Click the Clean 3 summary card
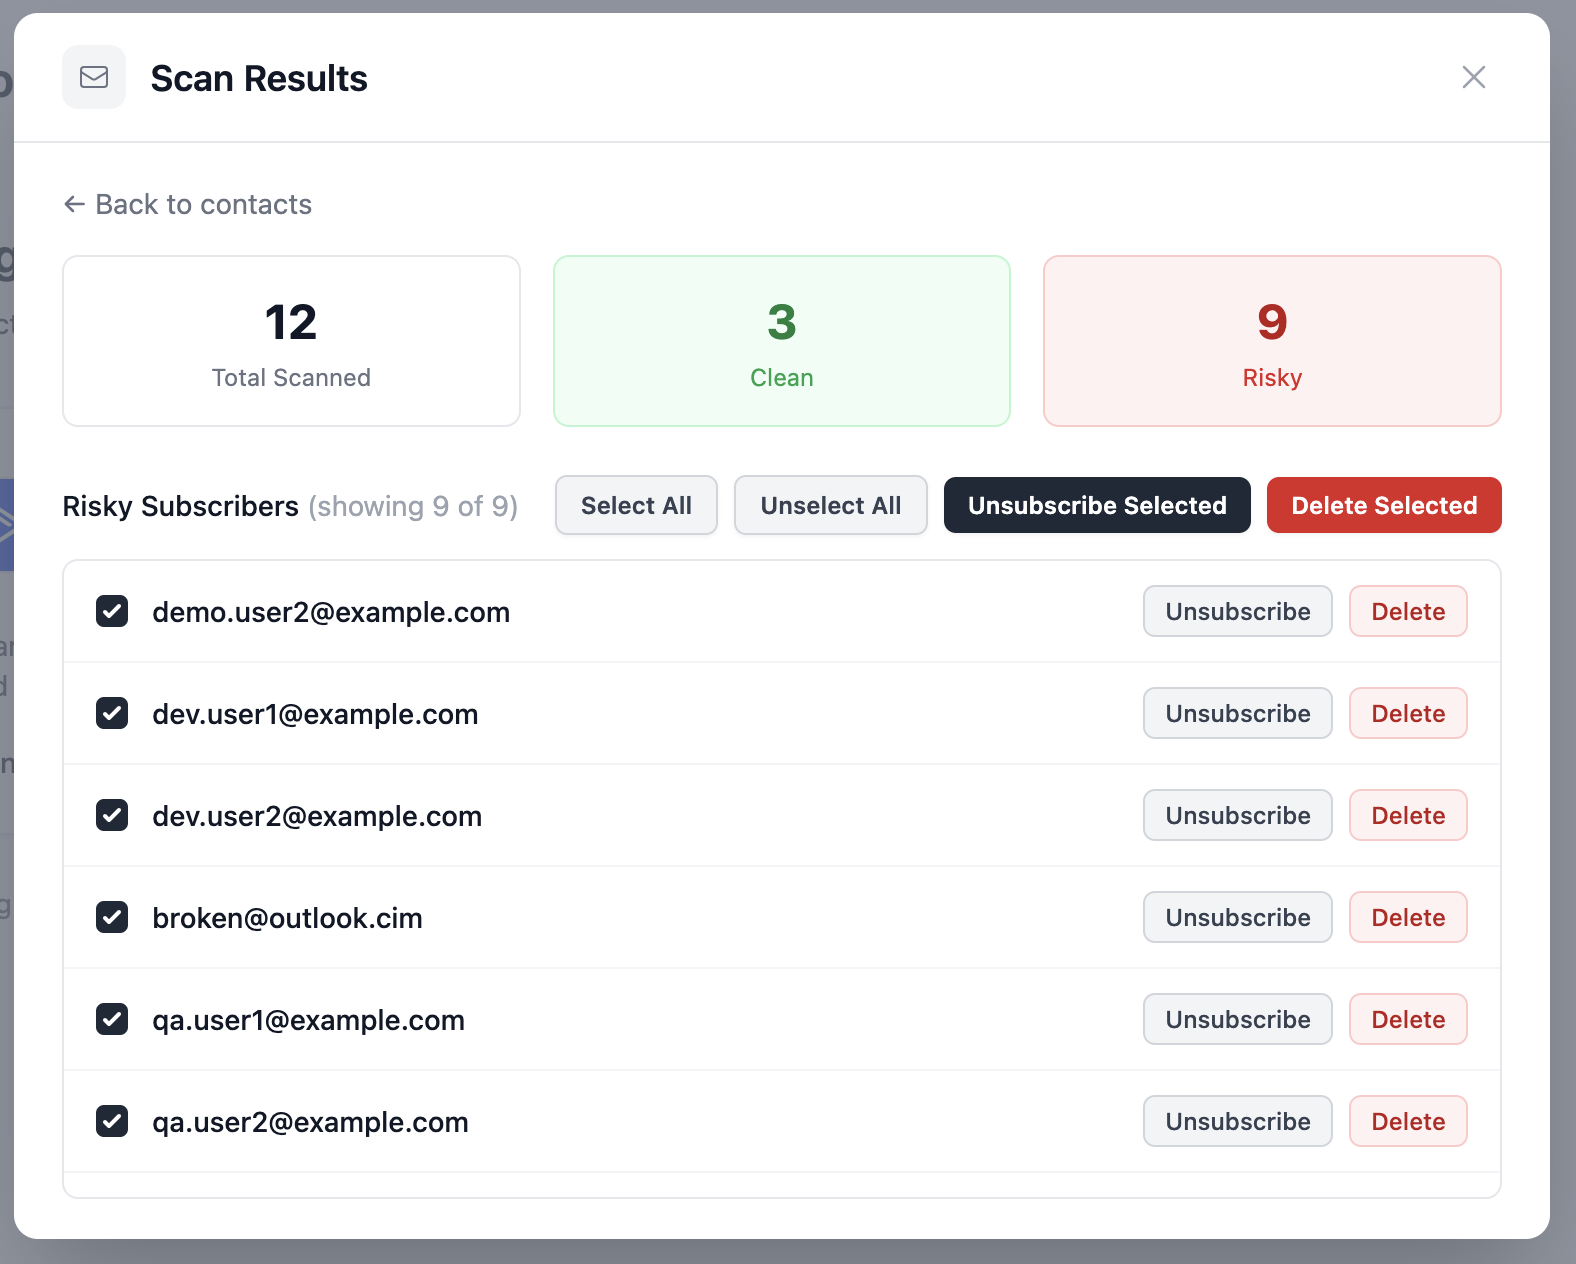This screenshot has width=1576, height=1264. [782, 341]
